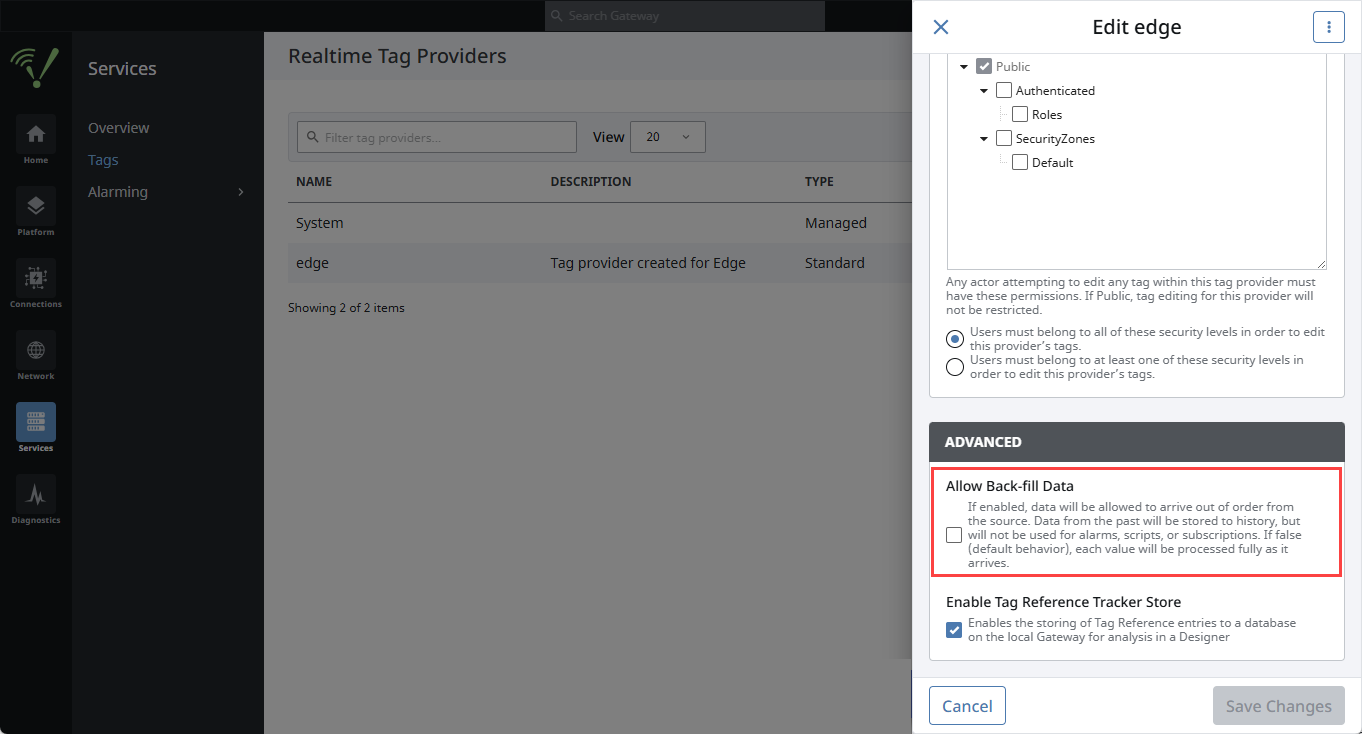Select 'at least one' security levels radio
The height and width of the screenshot is (734, 1362).
[x=955, y=367]
